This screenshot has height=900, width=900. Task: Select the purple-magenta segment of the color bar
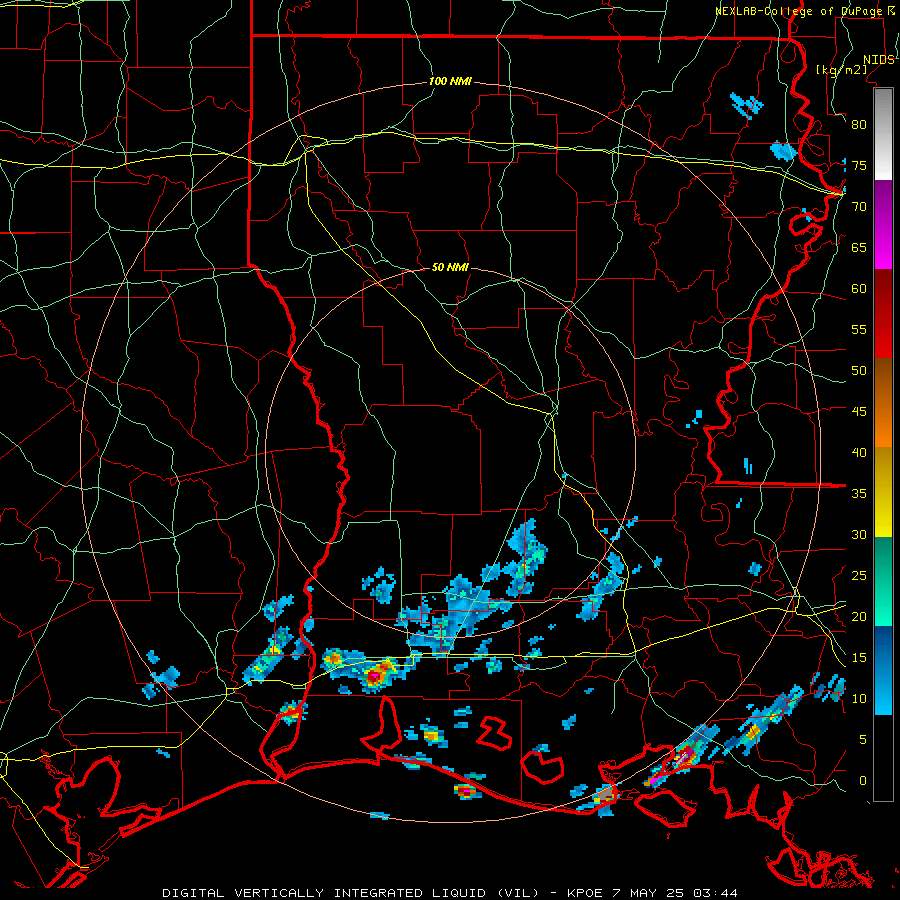[x=883, y=224]
